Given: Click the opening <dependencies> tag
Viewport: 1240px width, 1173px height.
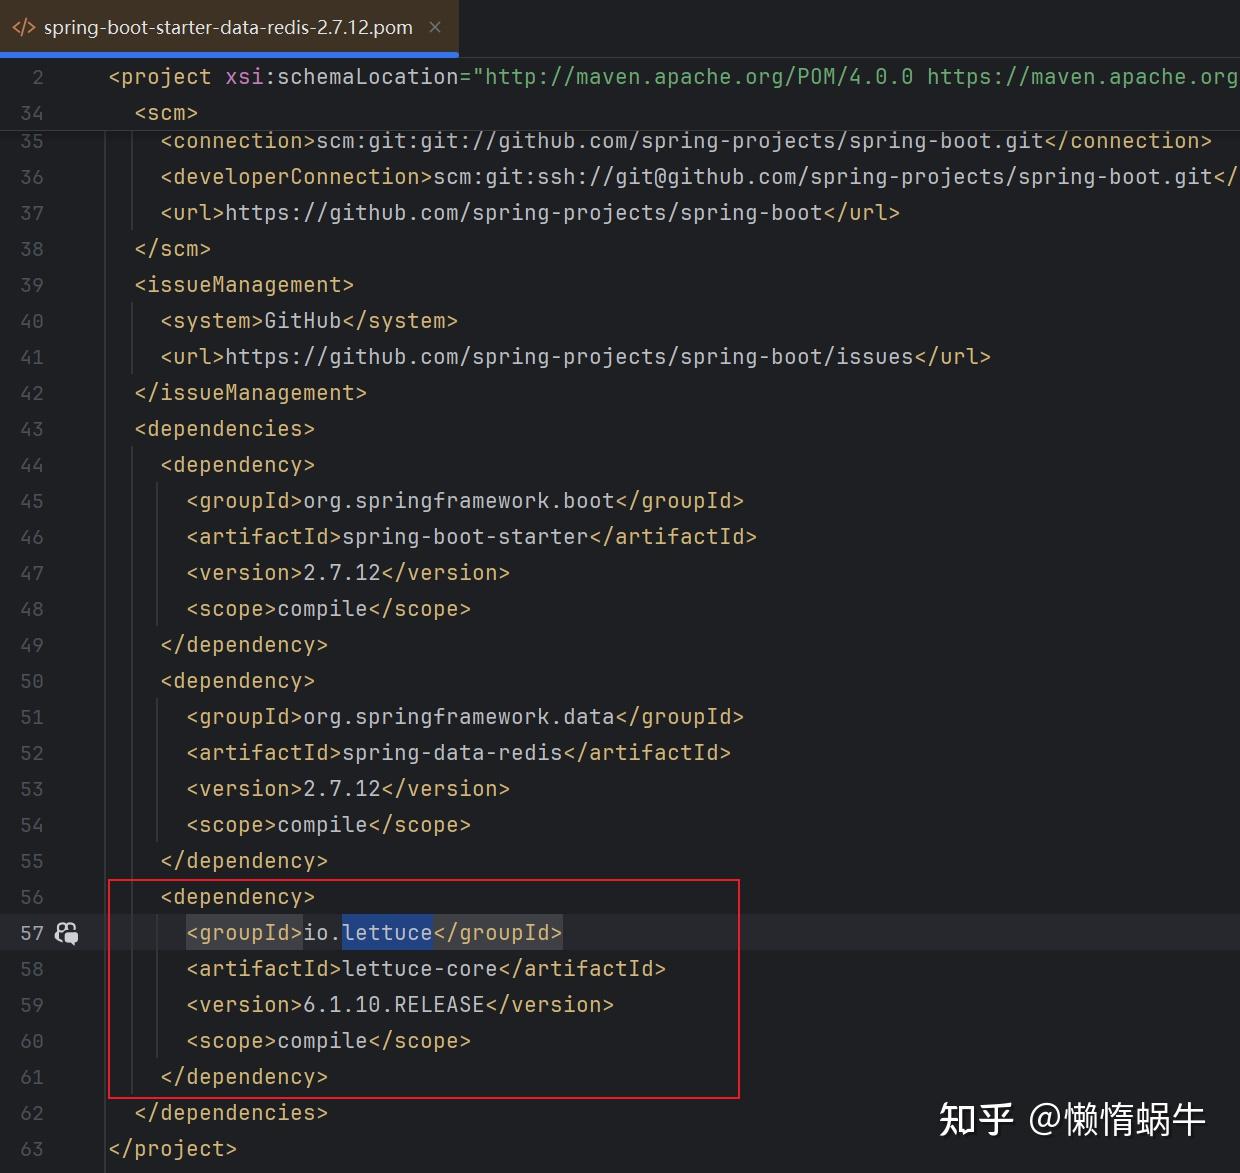Looking at the screenshot, I should [225, 429].
